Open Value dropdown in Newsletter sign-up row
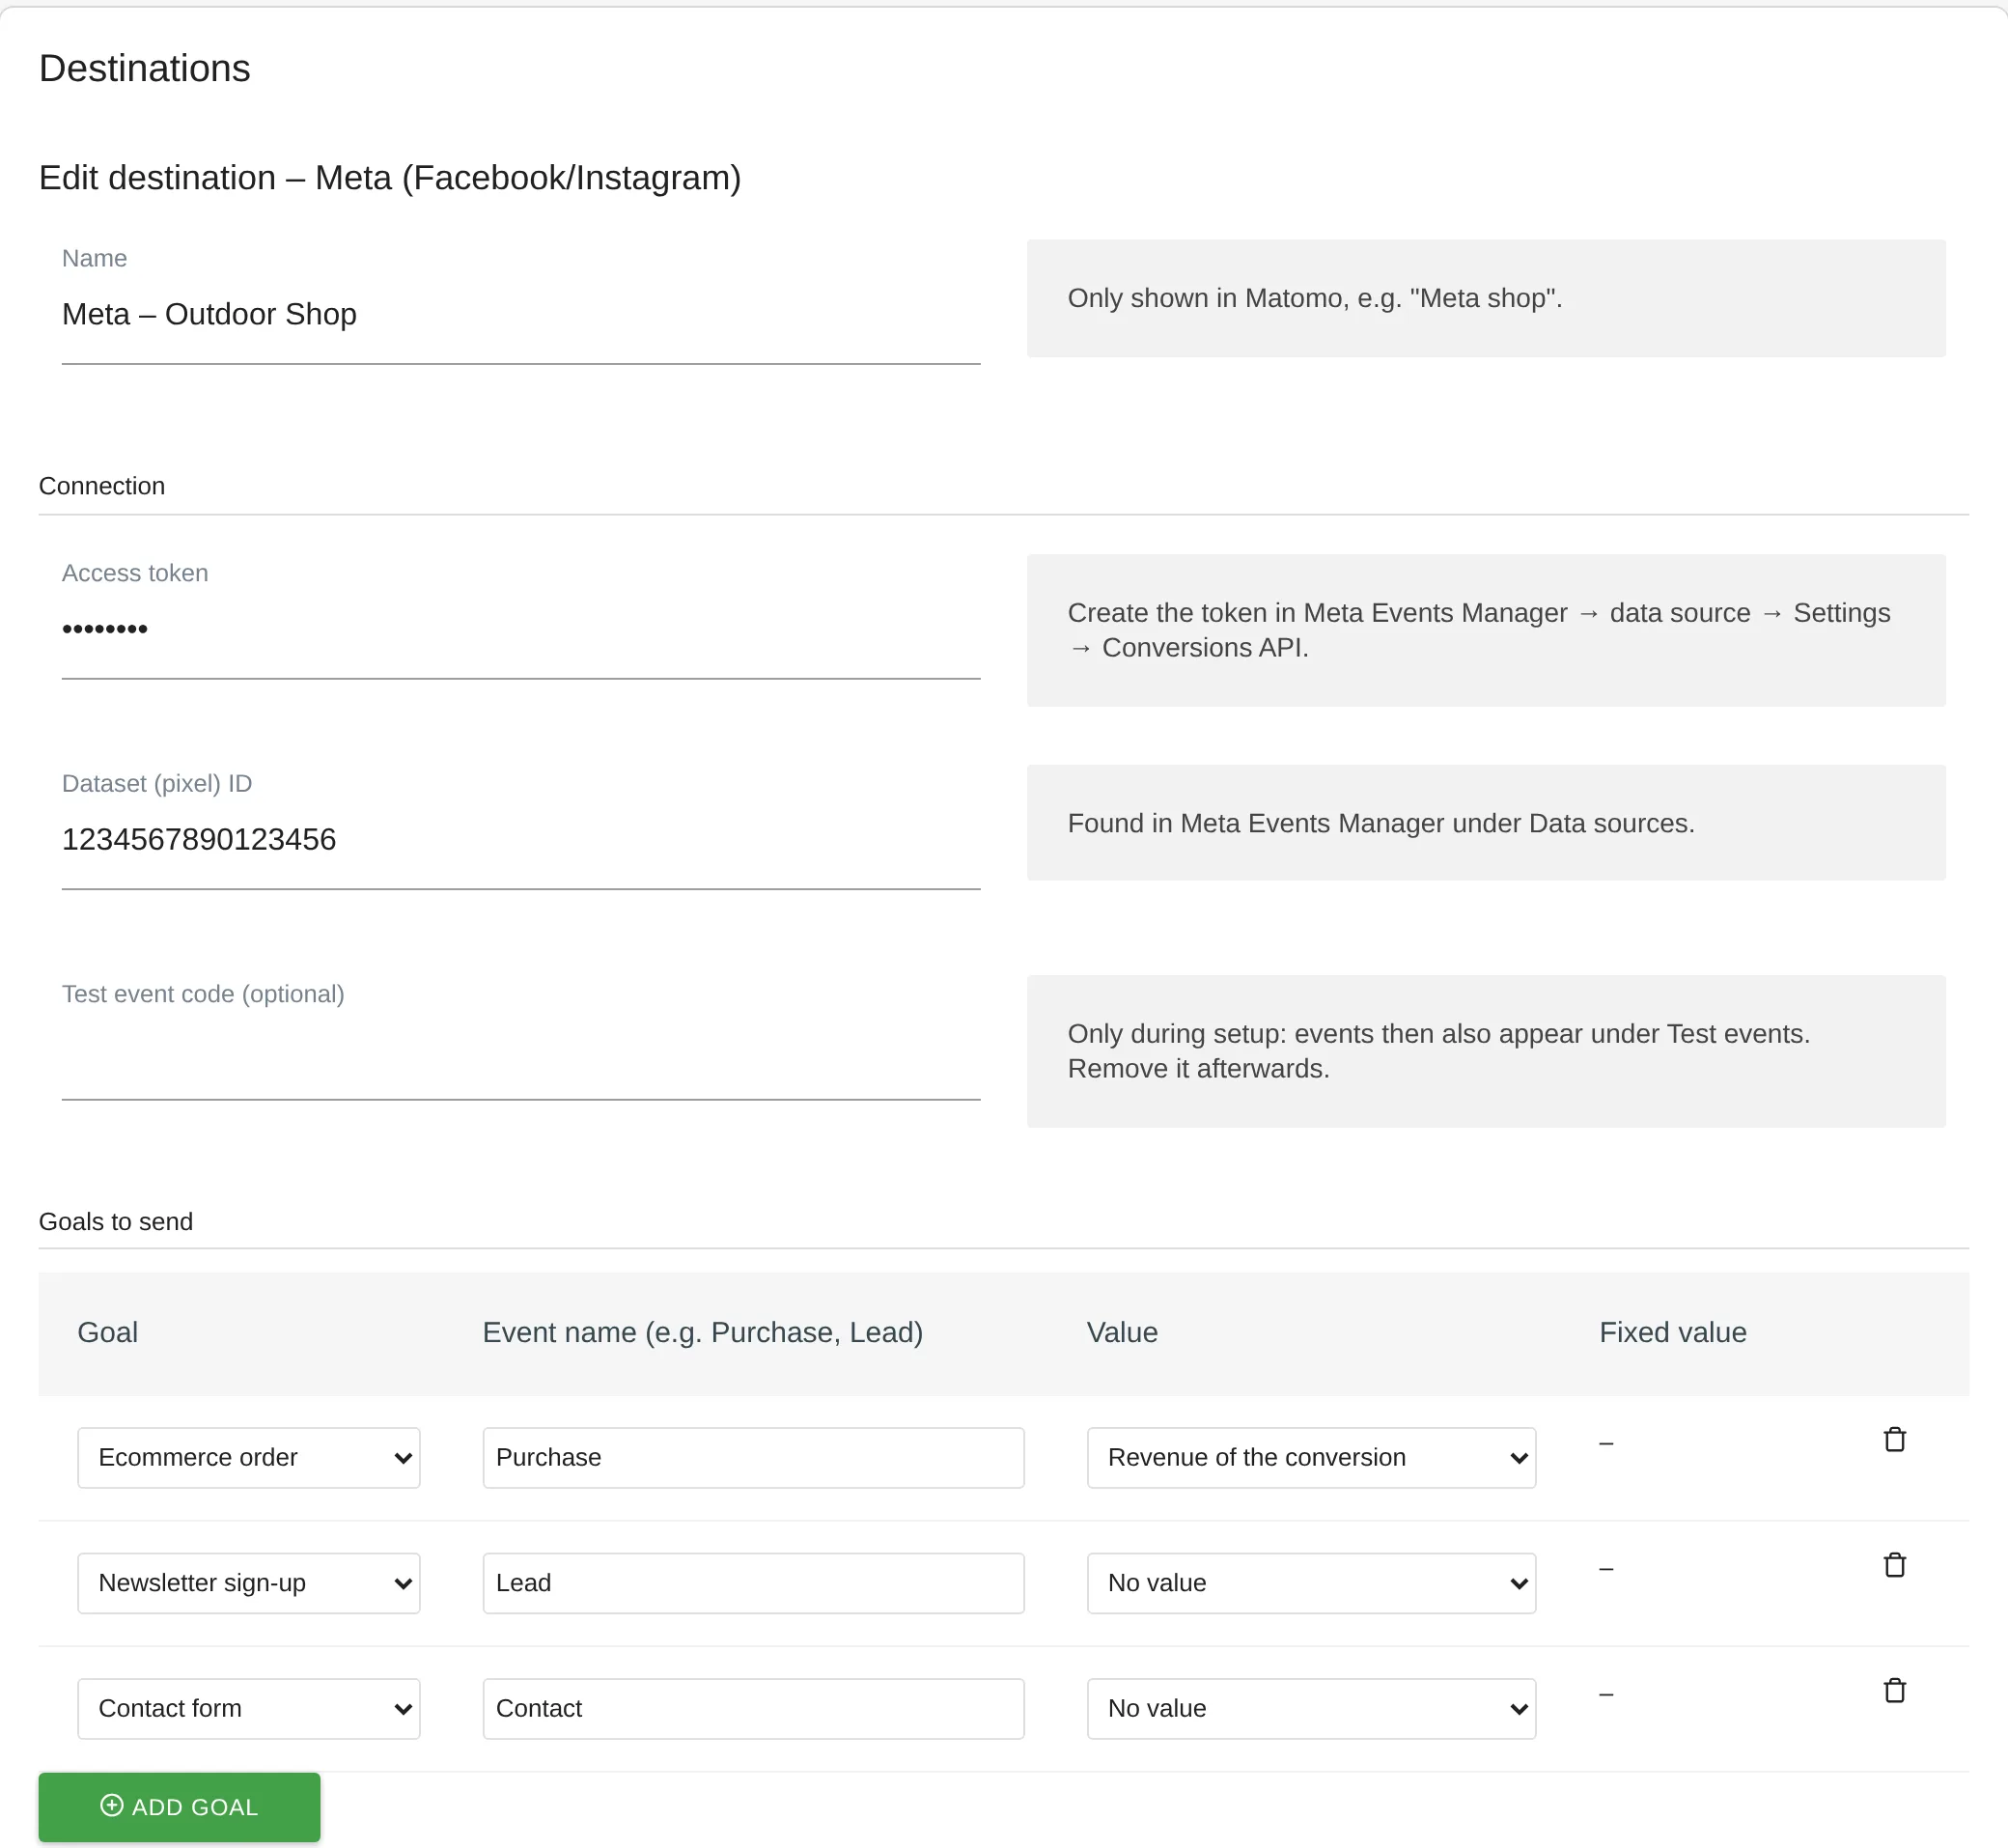 (x=1311, y=1582)
